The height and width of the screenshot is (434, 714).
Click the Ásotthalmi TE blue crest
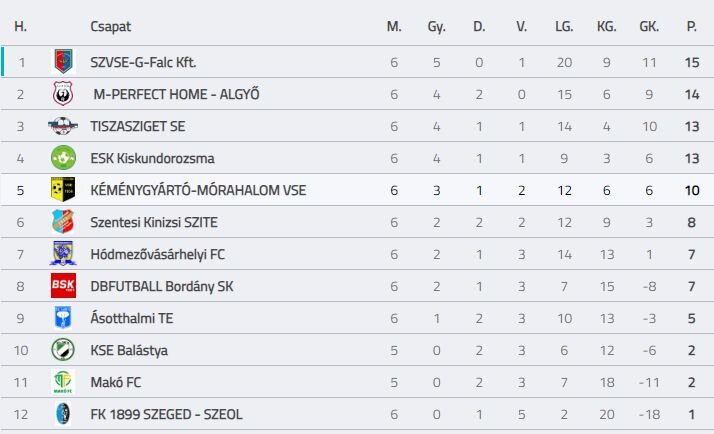point(63,318)
